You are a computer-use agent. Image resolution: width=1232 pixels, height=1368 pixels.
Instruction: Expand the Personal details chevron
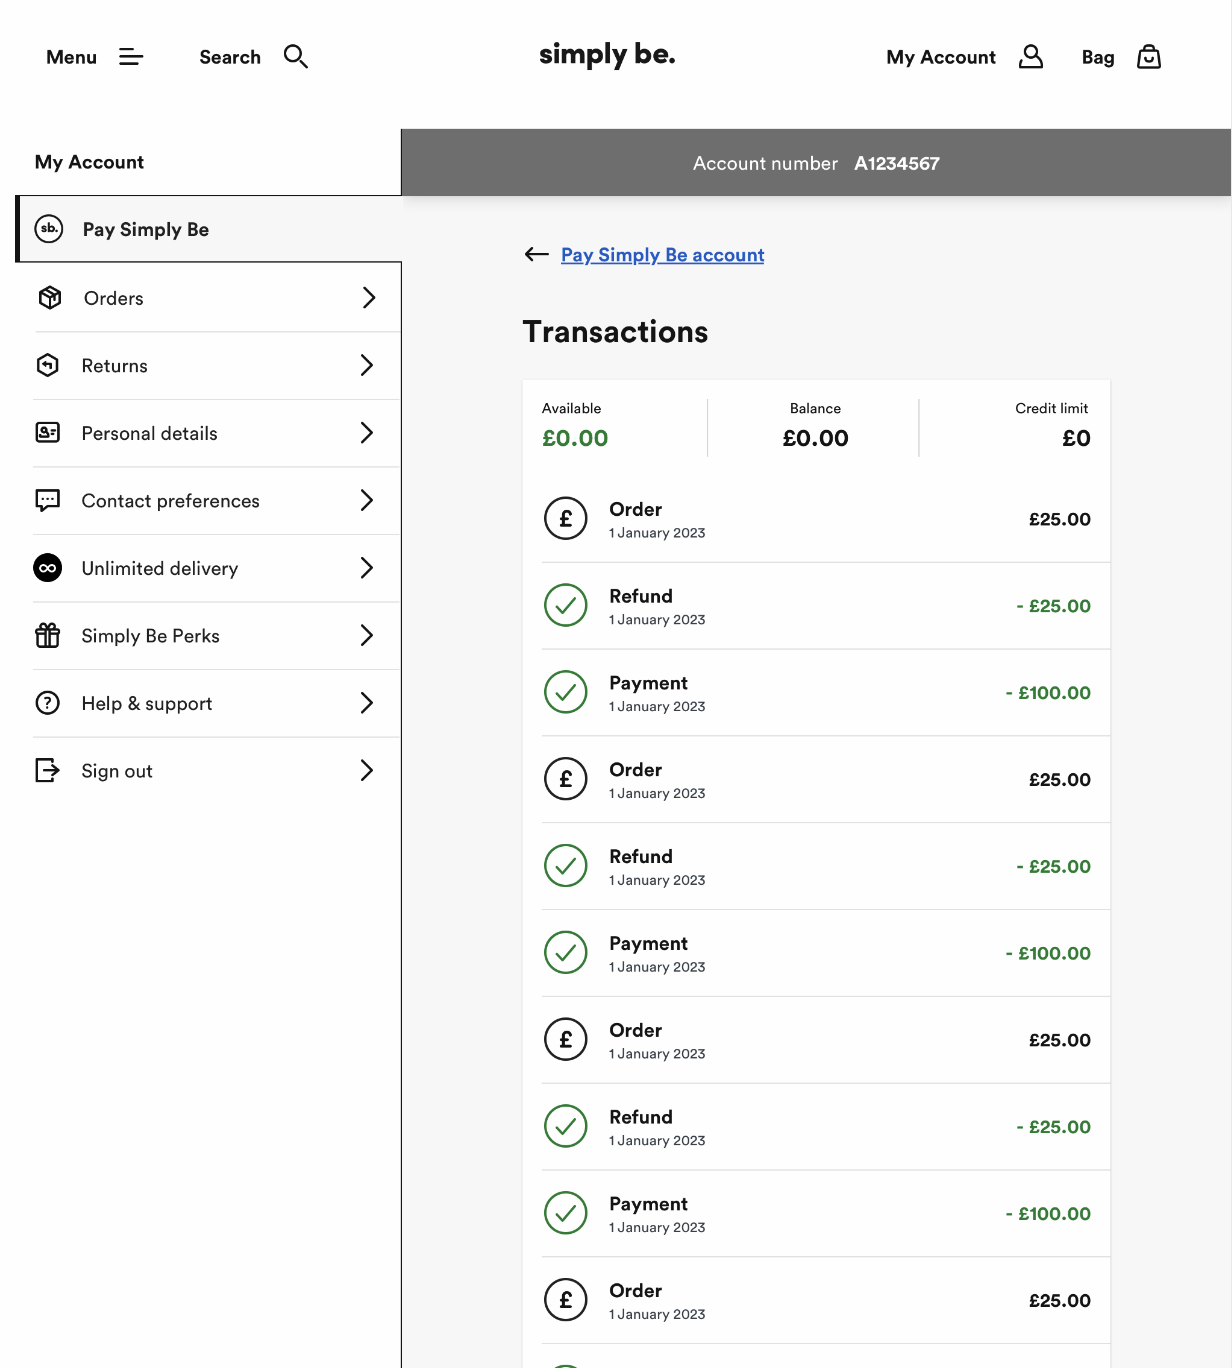point(367,433)
